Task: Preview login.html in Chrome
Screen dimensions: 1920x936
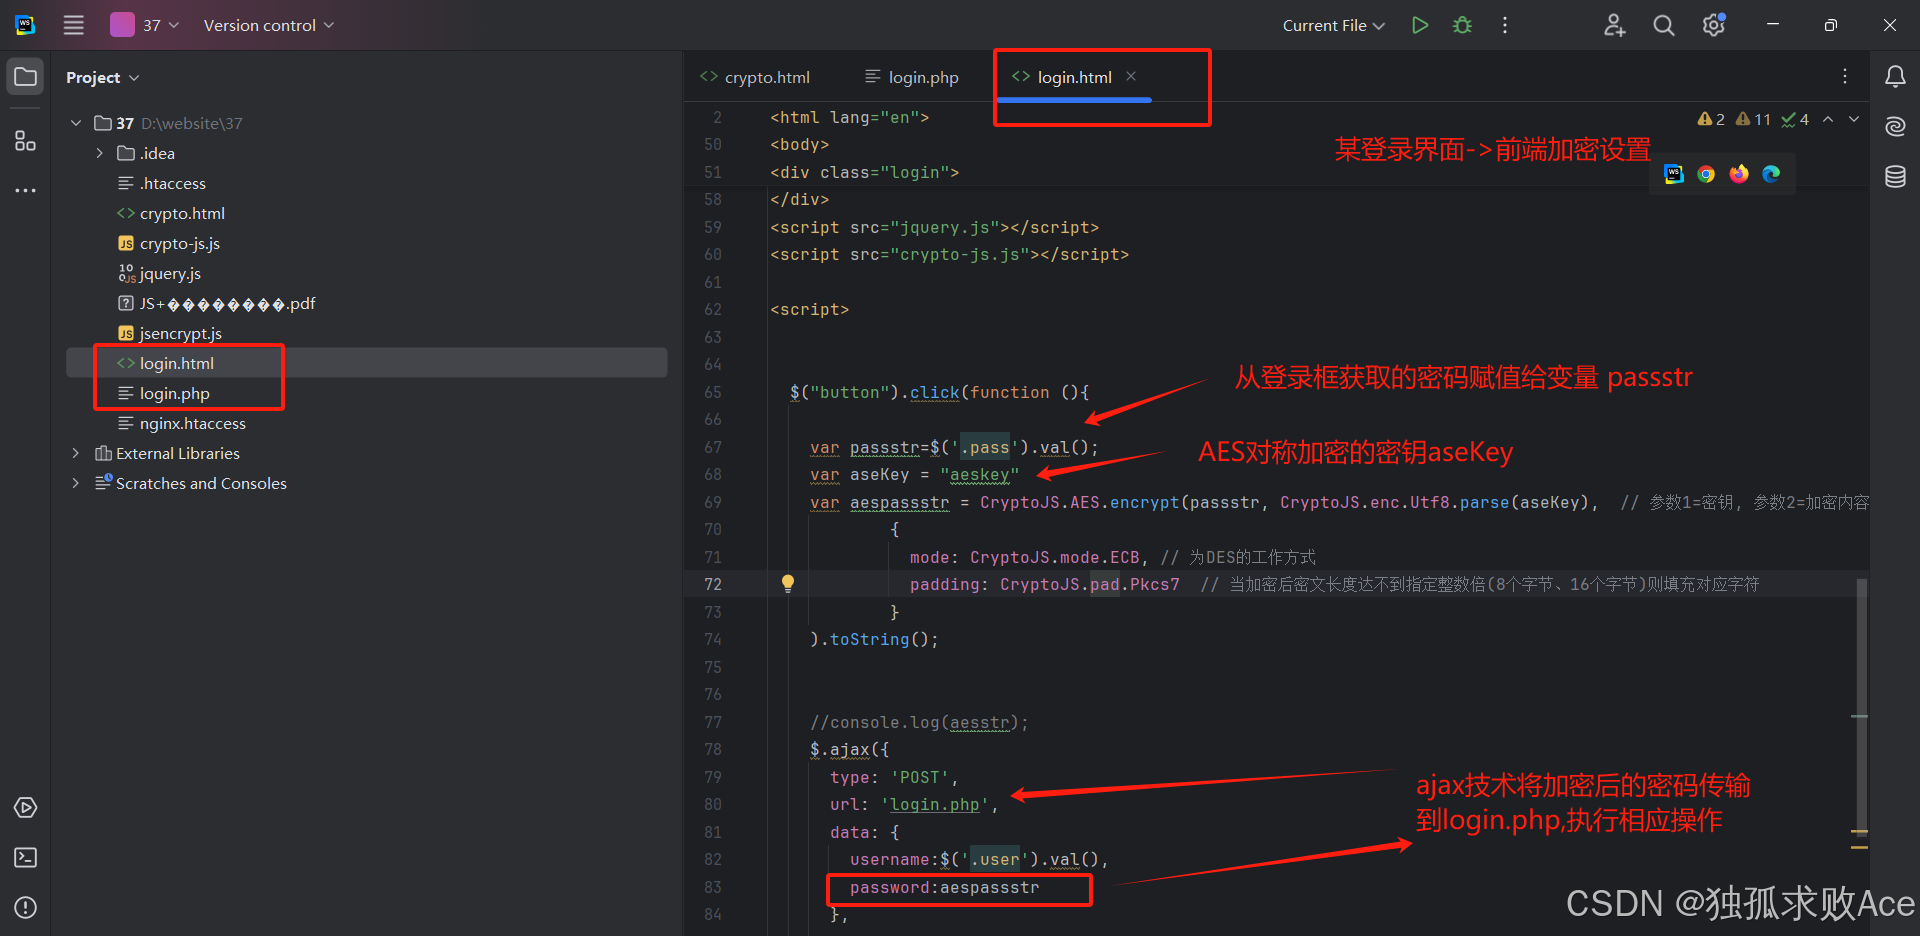Action: click(1705, 173)
